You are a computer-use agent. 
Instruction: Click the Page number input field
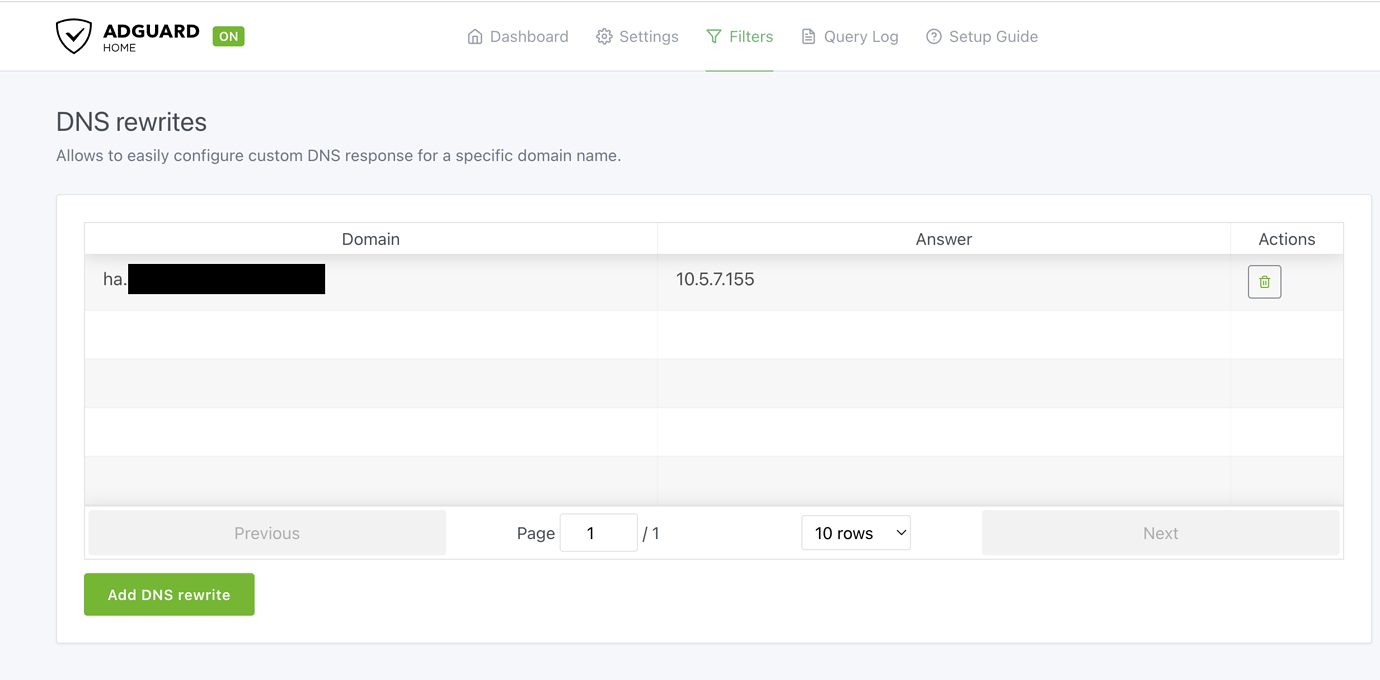point(598,532)
